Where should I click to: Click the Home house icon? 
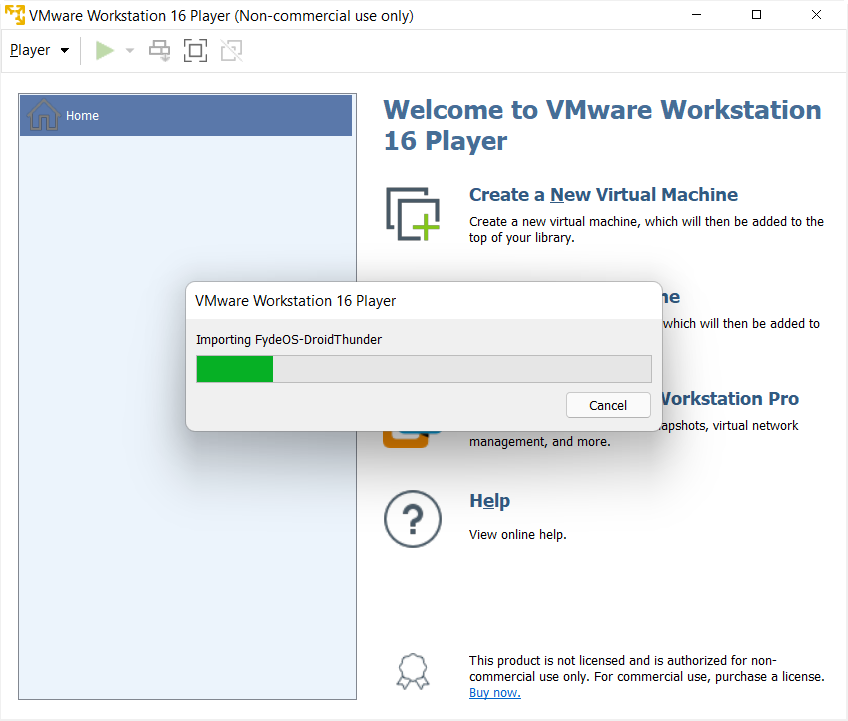43,115
